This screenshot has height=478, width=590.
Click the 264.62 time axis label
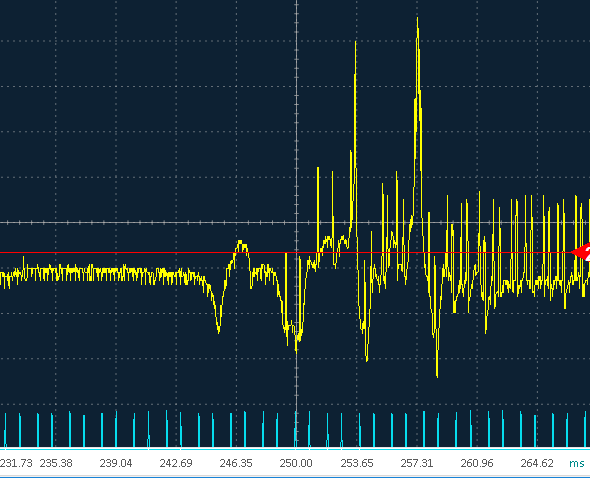pyautogui.click(x=537, y=463)
